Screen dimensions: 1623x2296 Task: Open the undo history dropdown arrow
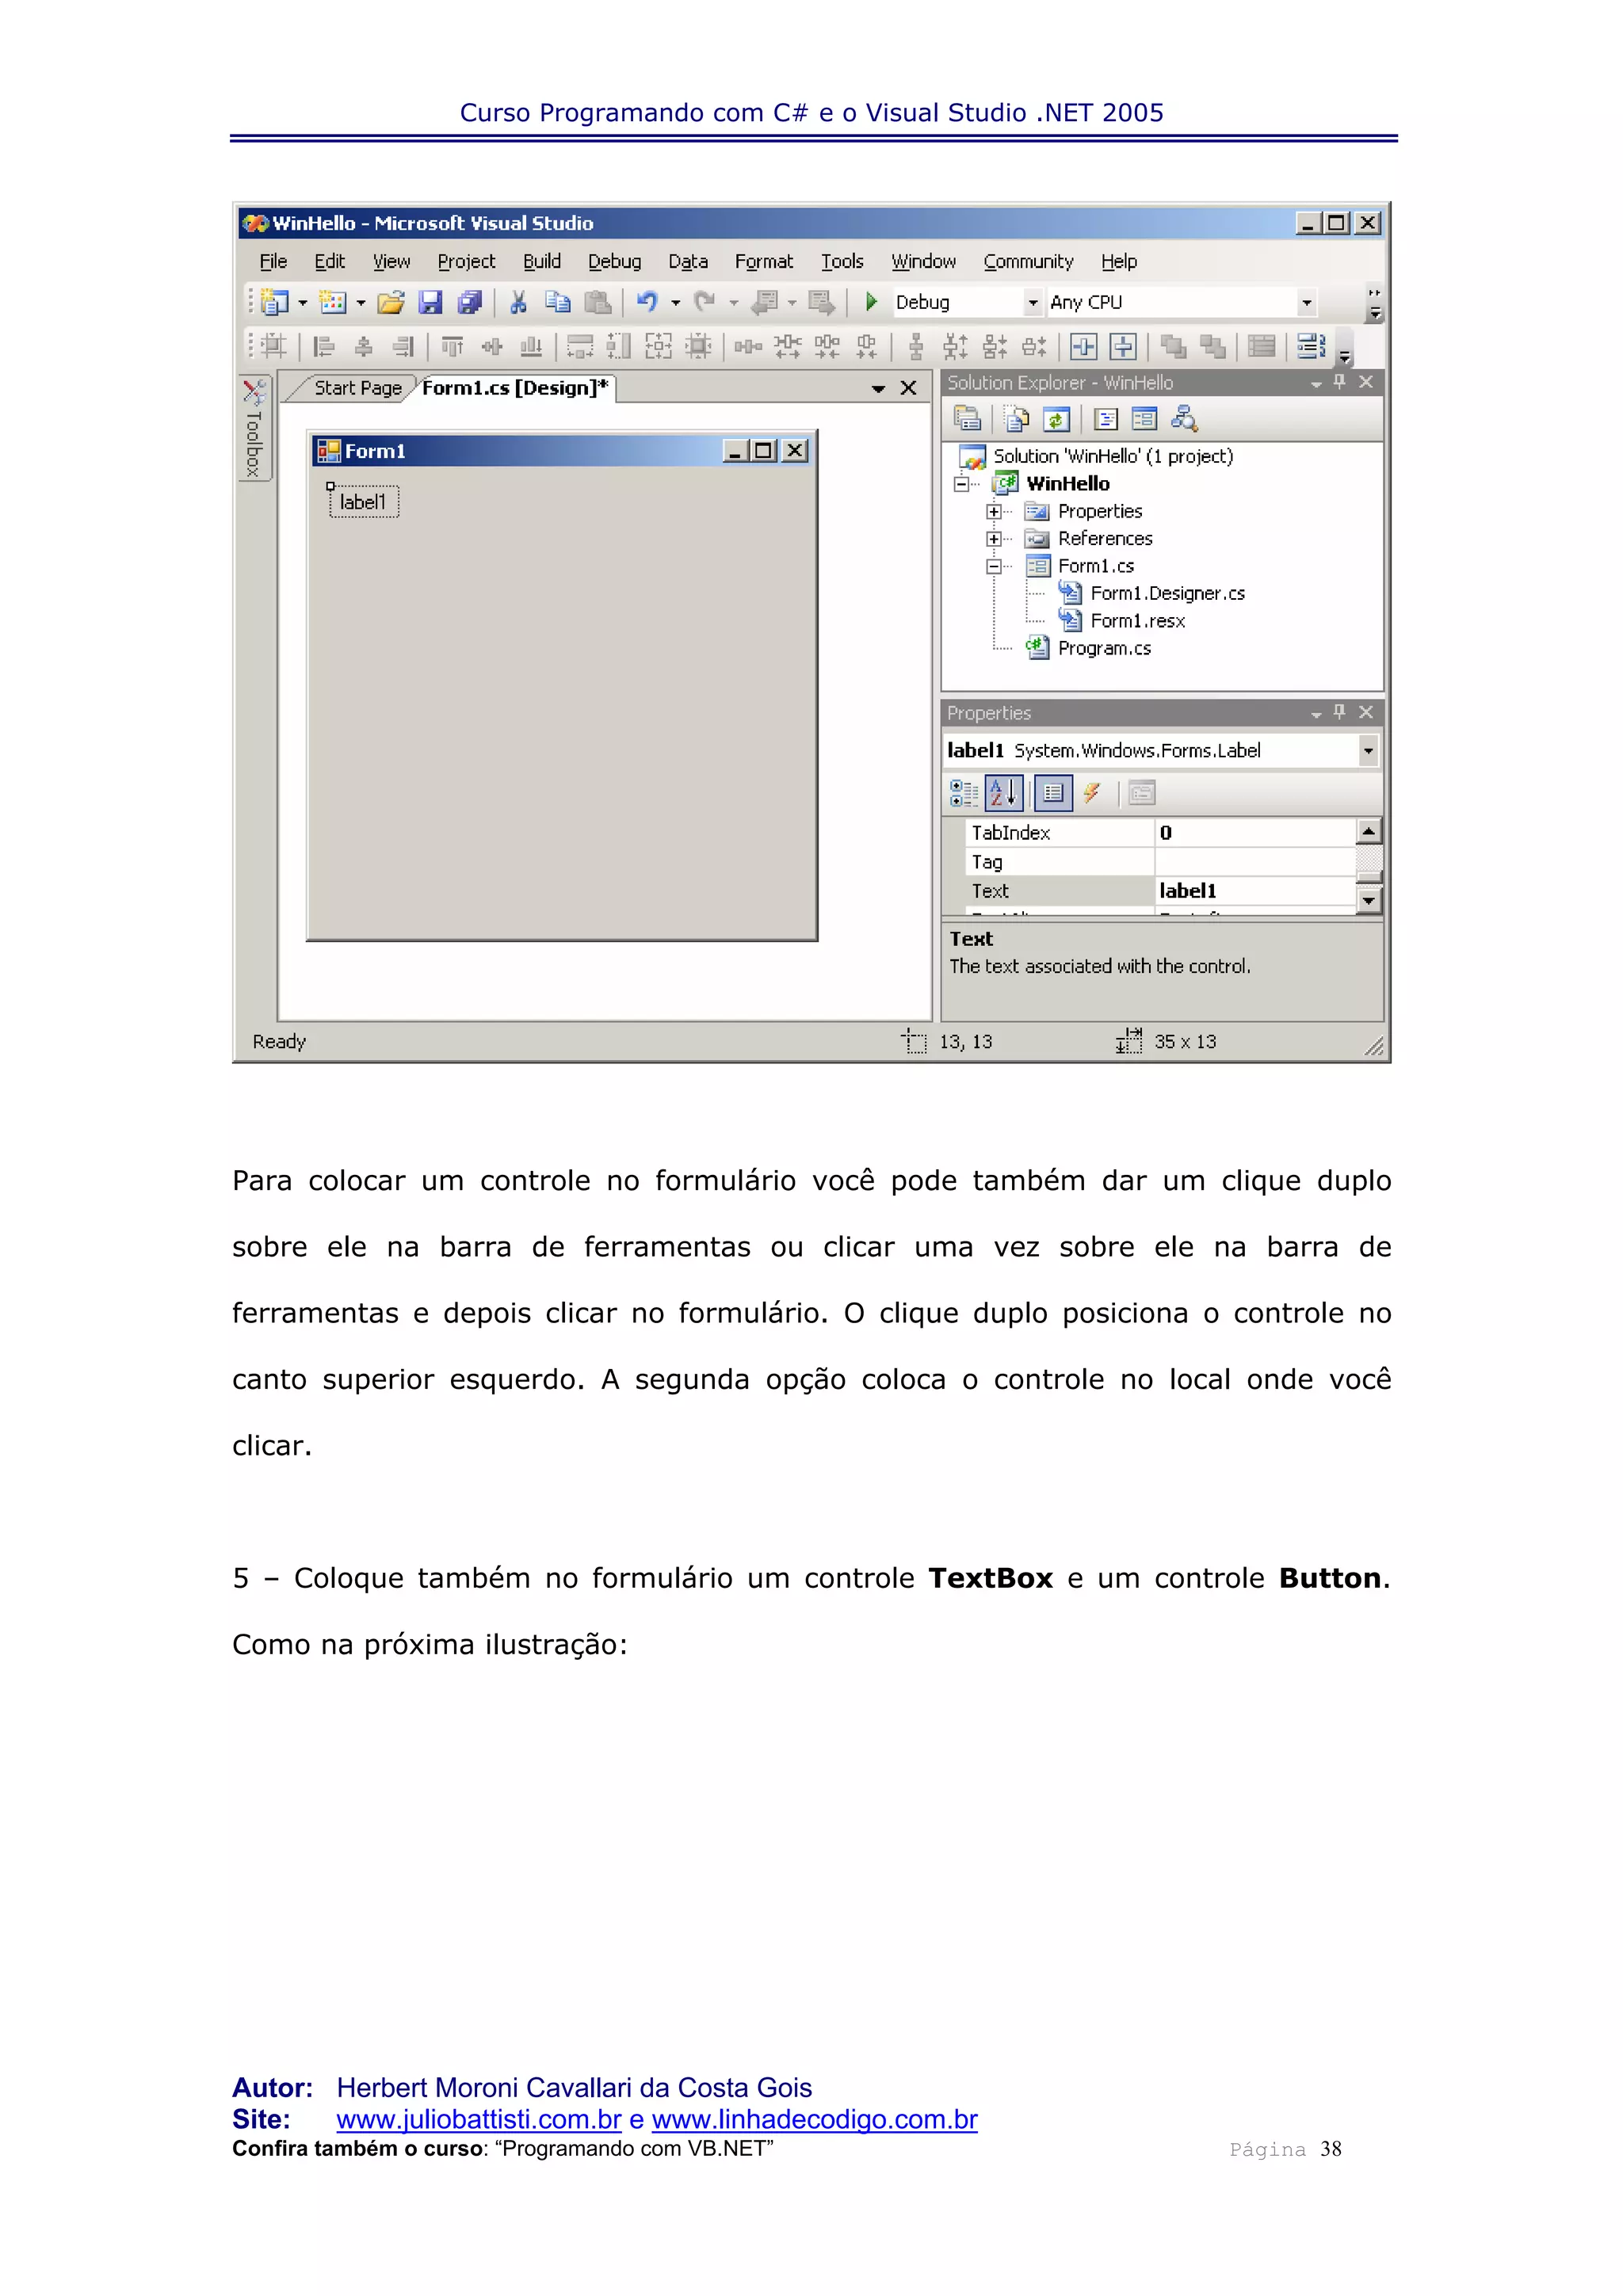676,302
